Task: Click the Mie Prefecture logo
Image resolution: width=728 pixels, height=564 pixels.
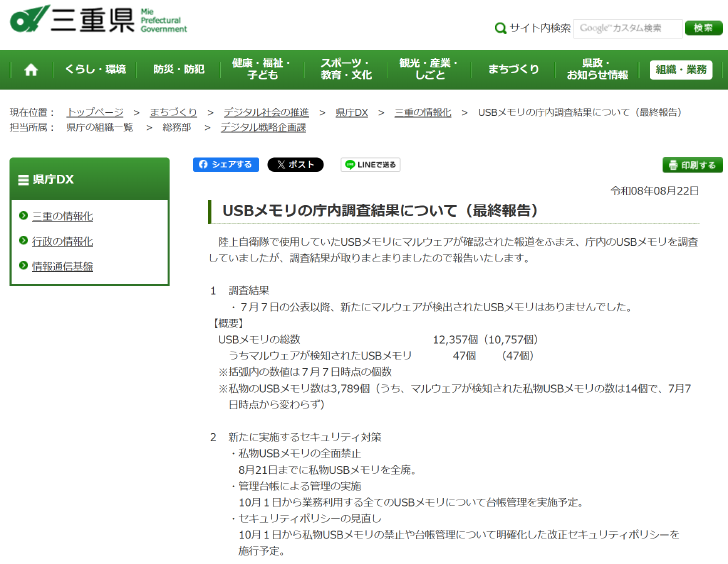Action: tap(98, 19)
